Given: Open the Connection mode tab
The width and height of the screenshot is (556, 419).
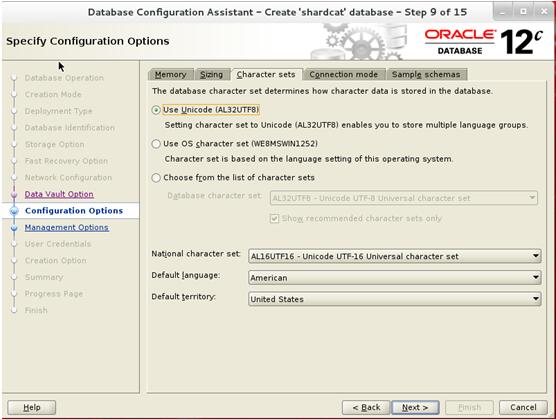Looking at the screenshot, I should 344,74.
